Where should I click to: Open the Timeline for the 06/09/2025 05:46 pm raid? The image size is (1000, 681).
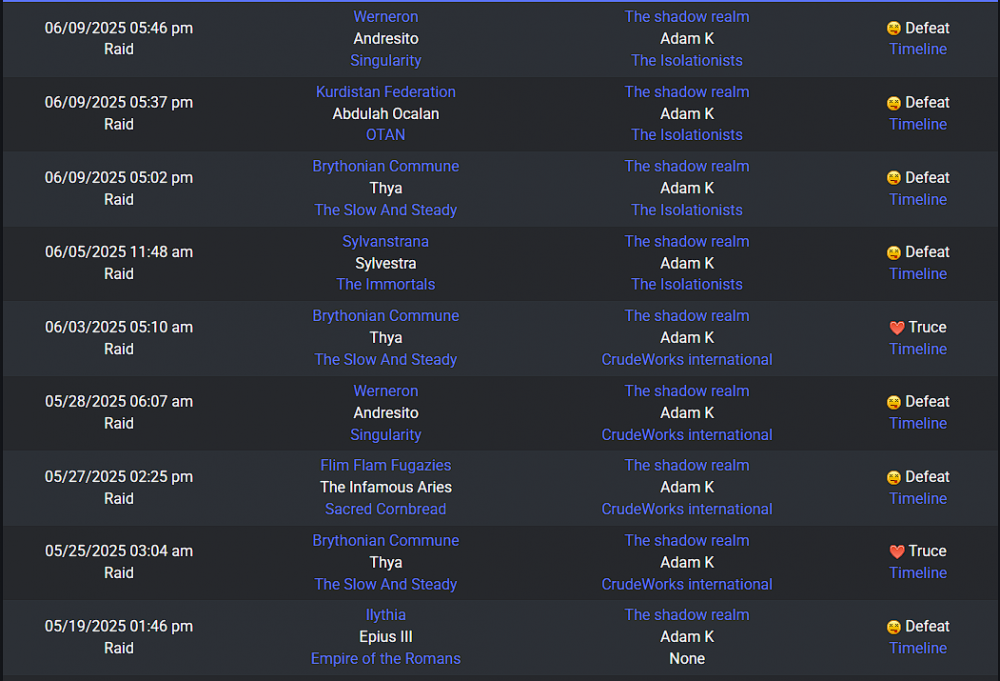(918, 49)
